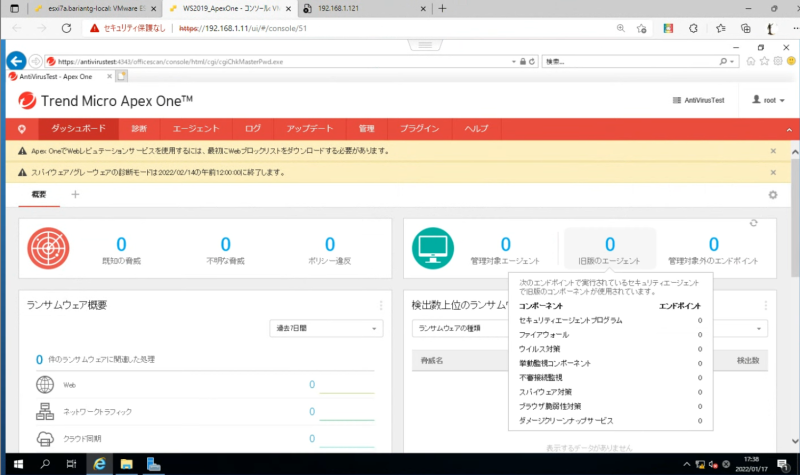Click the location pin icon in red menu
Image resolution: width=800 pixels, height=475 pixels.
point(22,129)
